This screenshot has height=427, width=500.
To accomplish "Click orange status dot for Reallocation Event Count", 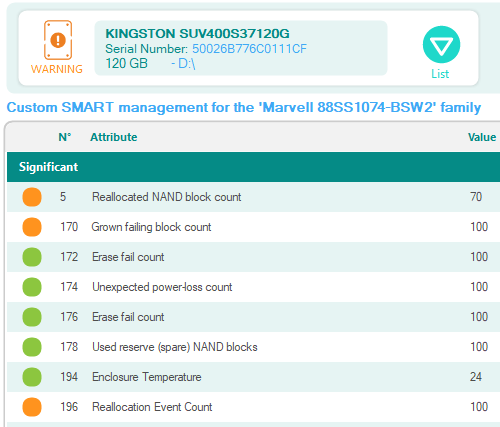I will point(32,407).
